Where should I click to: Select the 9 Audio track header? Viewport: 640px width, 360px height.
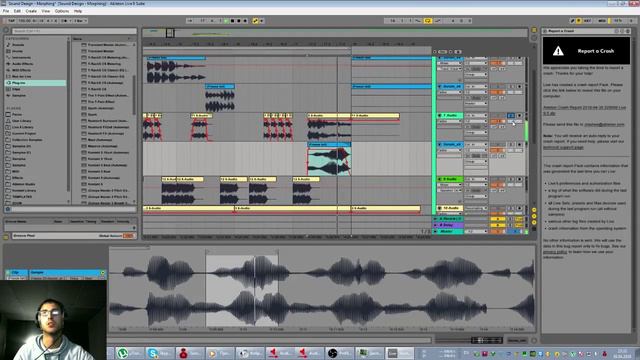(450, 179)
